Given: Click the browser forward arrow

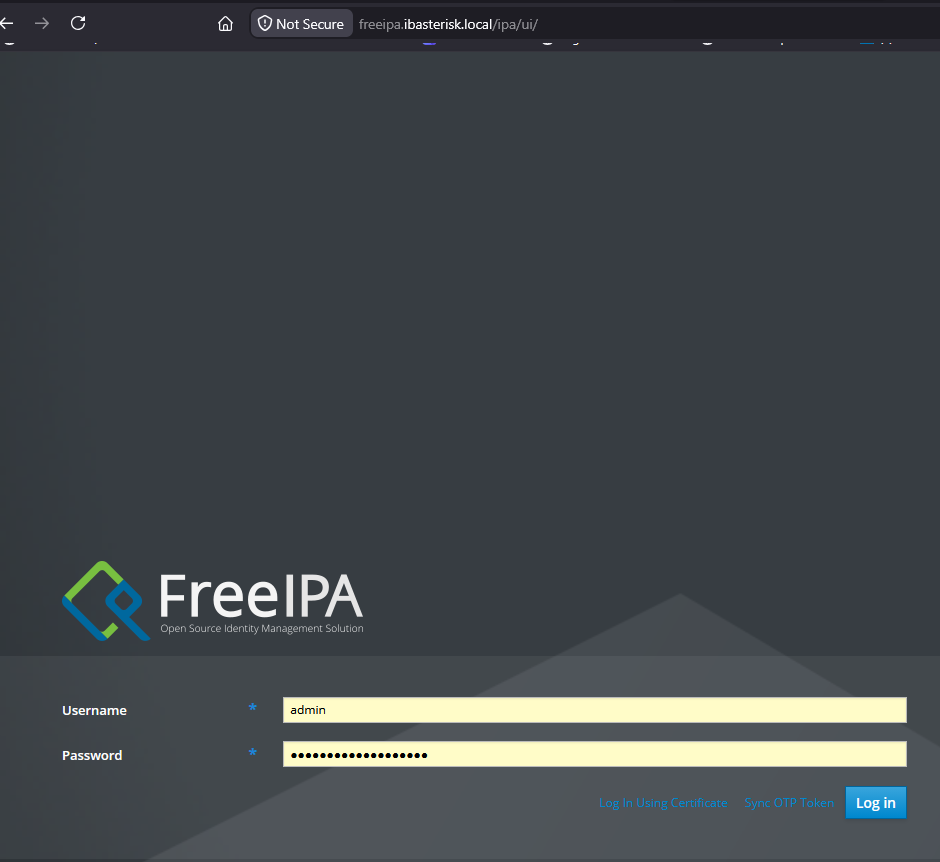Looking at the screenshot, I should click(42, 23).
